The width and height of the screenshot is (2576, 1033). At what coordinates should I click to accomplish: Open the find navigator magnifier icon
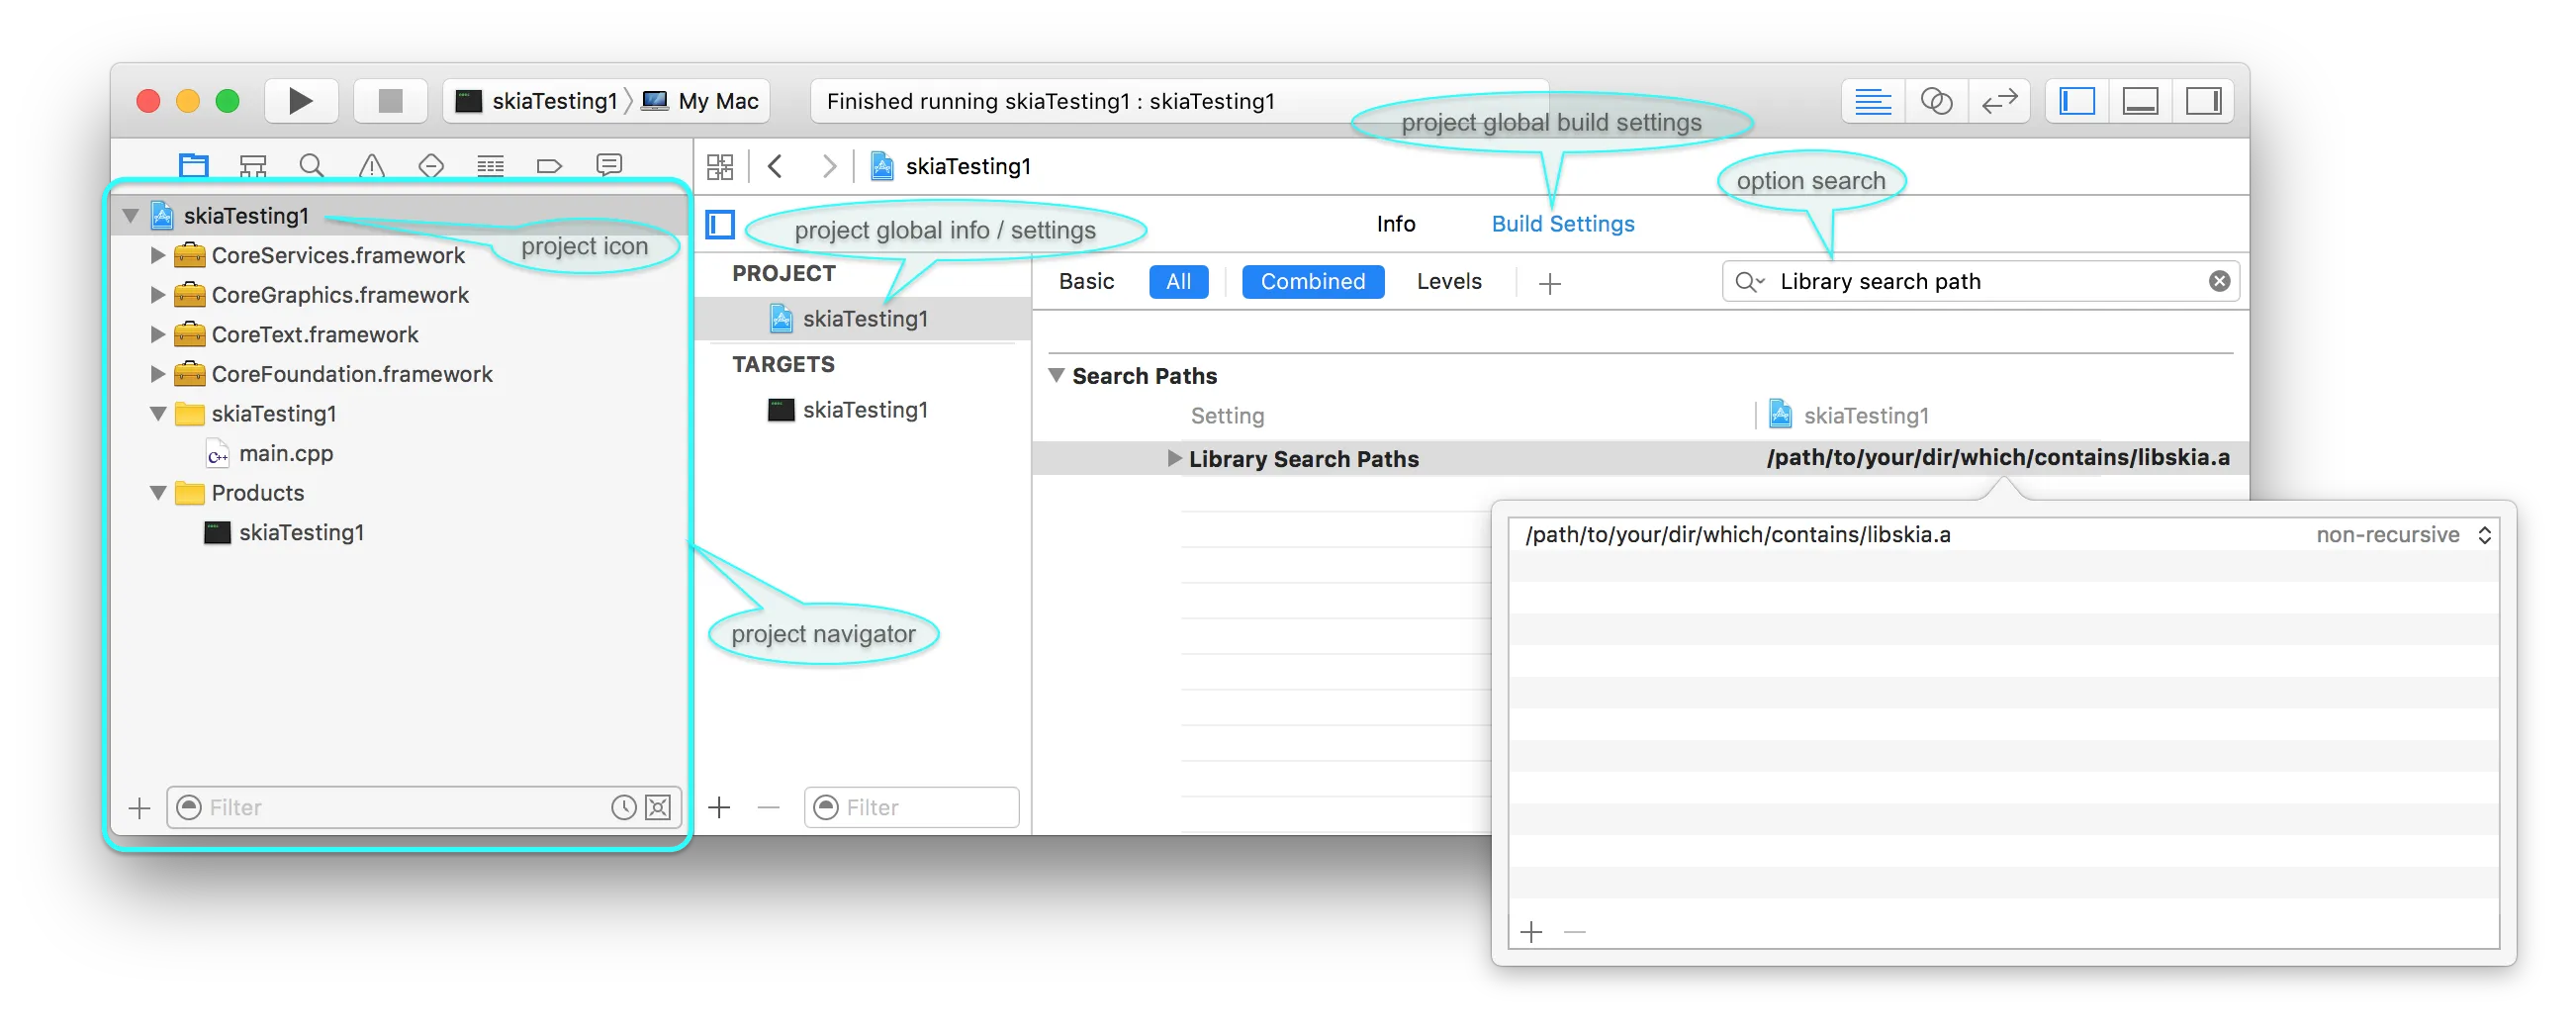(312, 165)
